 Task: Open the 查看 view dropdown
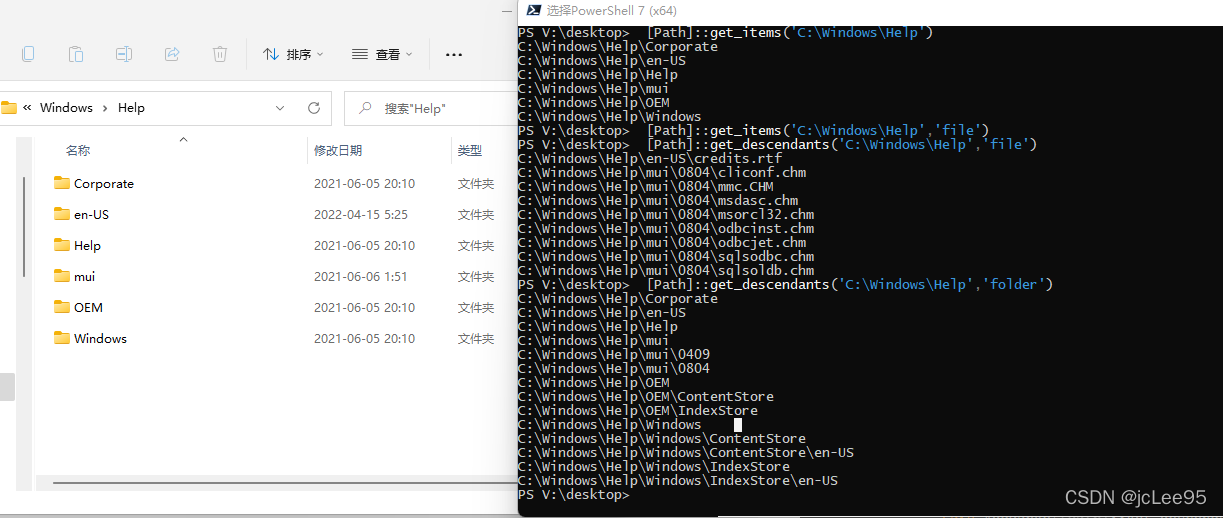coord(381,55)
